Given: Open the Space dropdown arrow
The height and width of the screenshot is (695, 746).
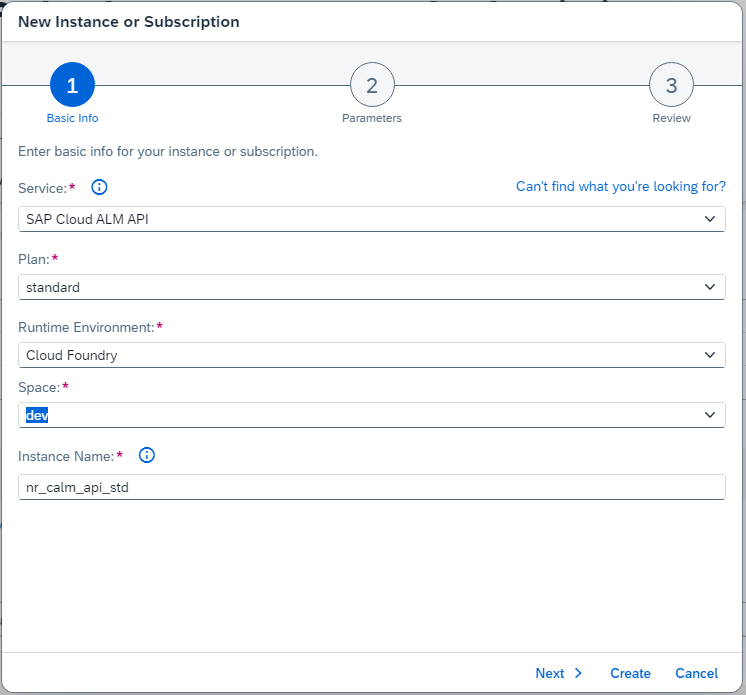Looking at the screenshot, I should [x=710, y=415].
